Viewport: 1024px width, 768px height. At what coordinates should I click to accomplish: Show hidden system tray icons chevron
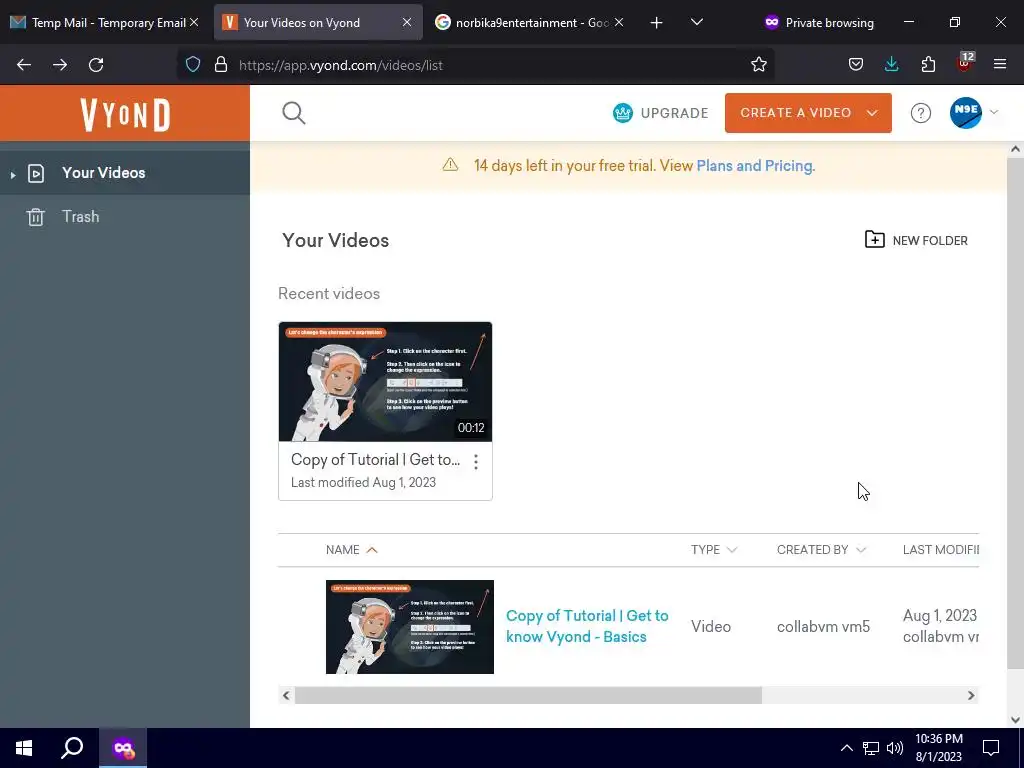coord(846,748)
